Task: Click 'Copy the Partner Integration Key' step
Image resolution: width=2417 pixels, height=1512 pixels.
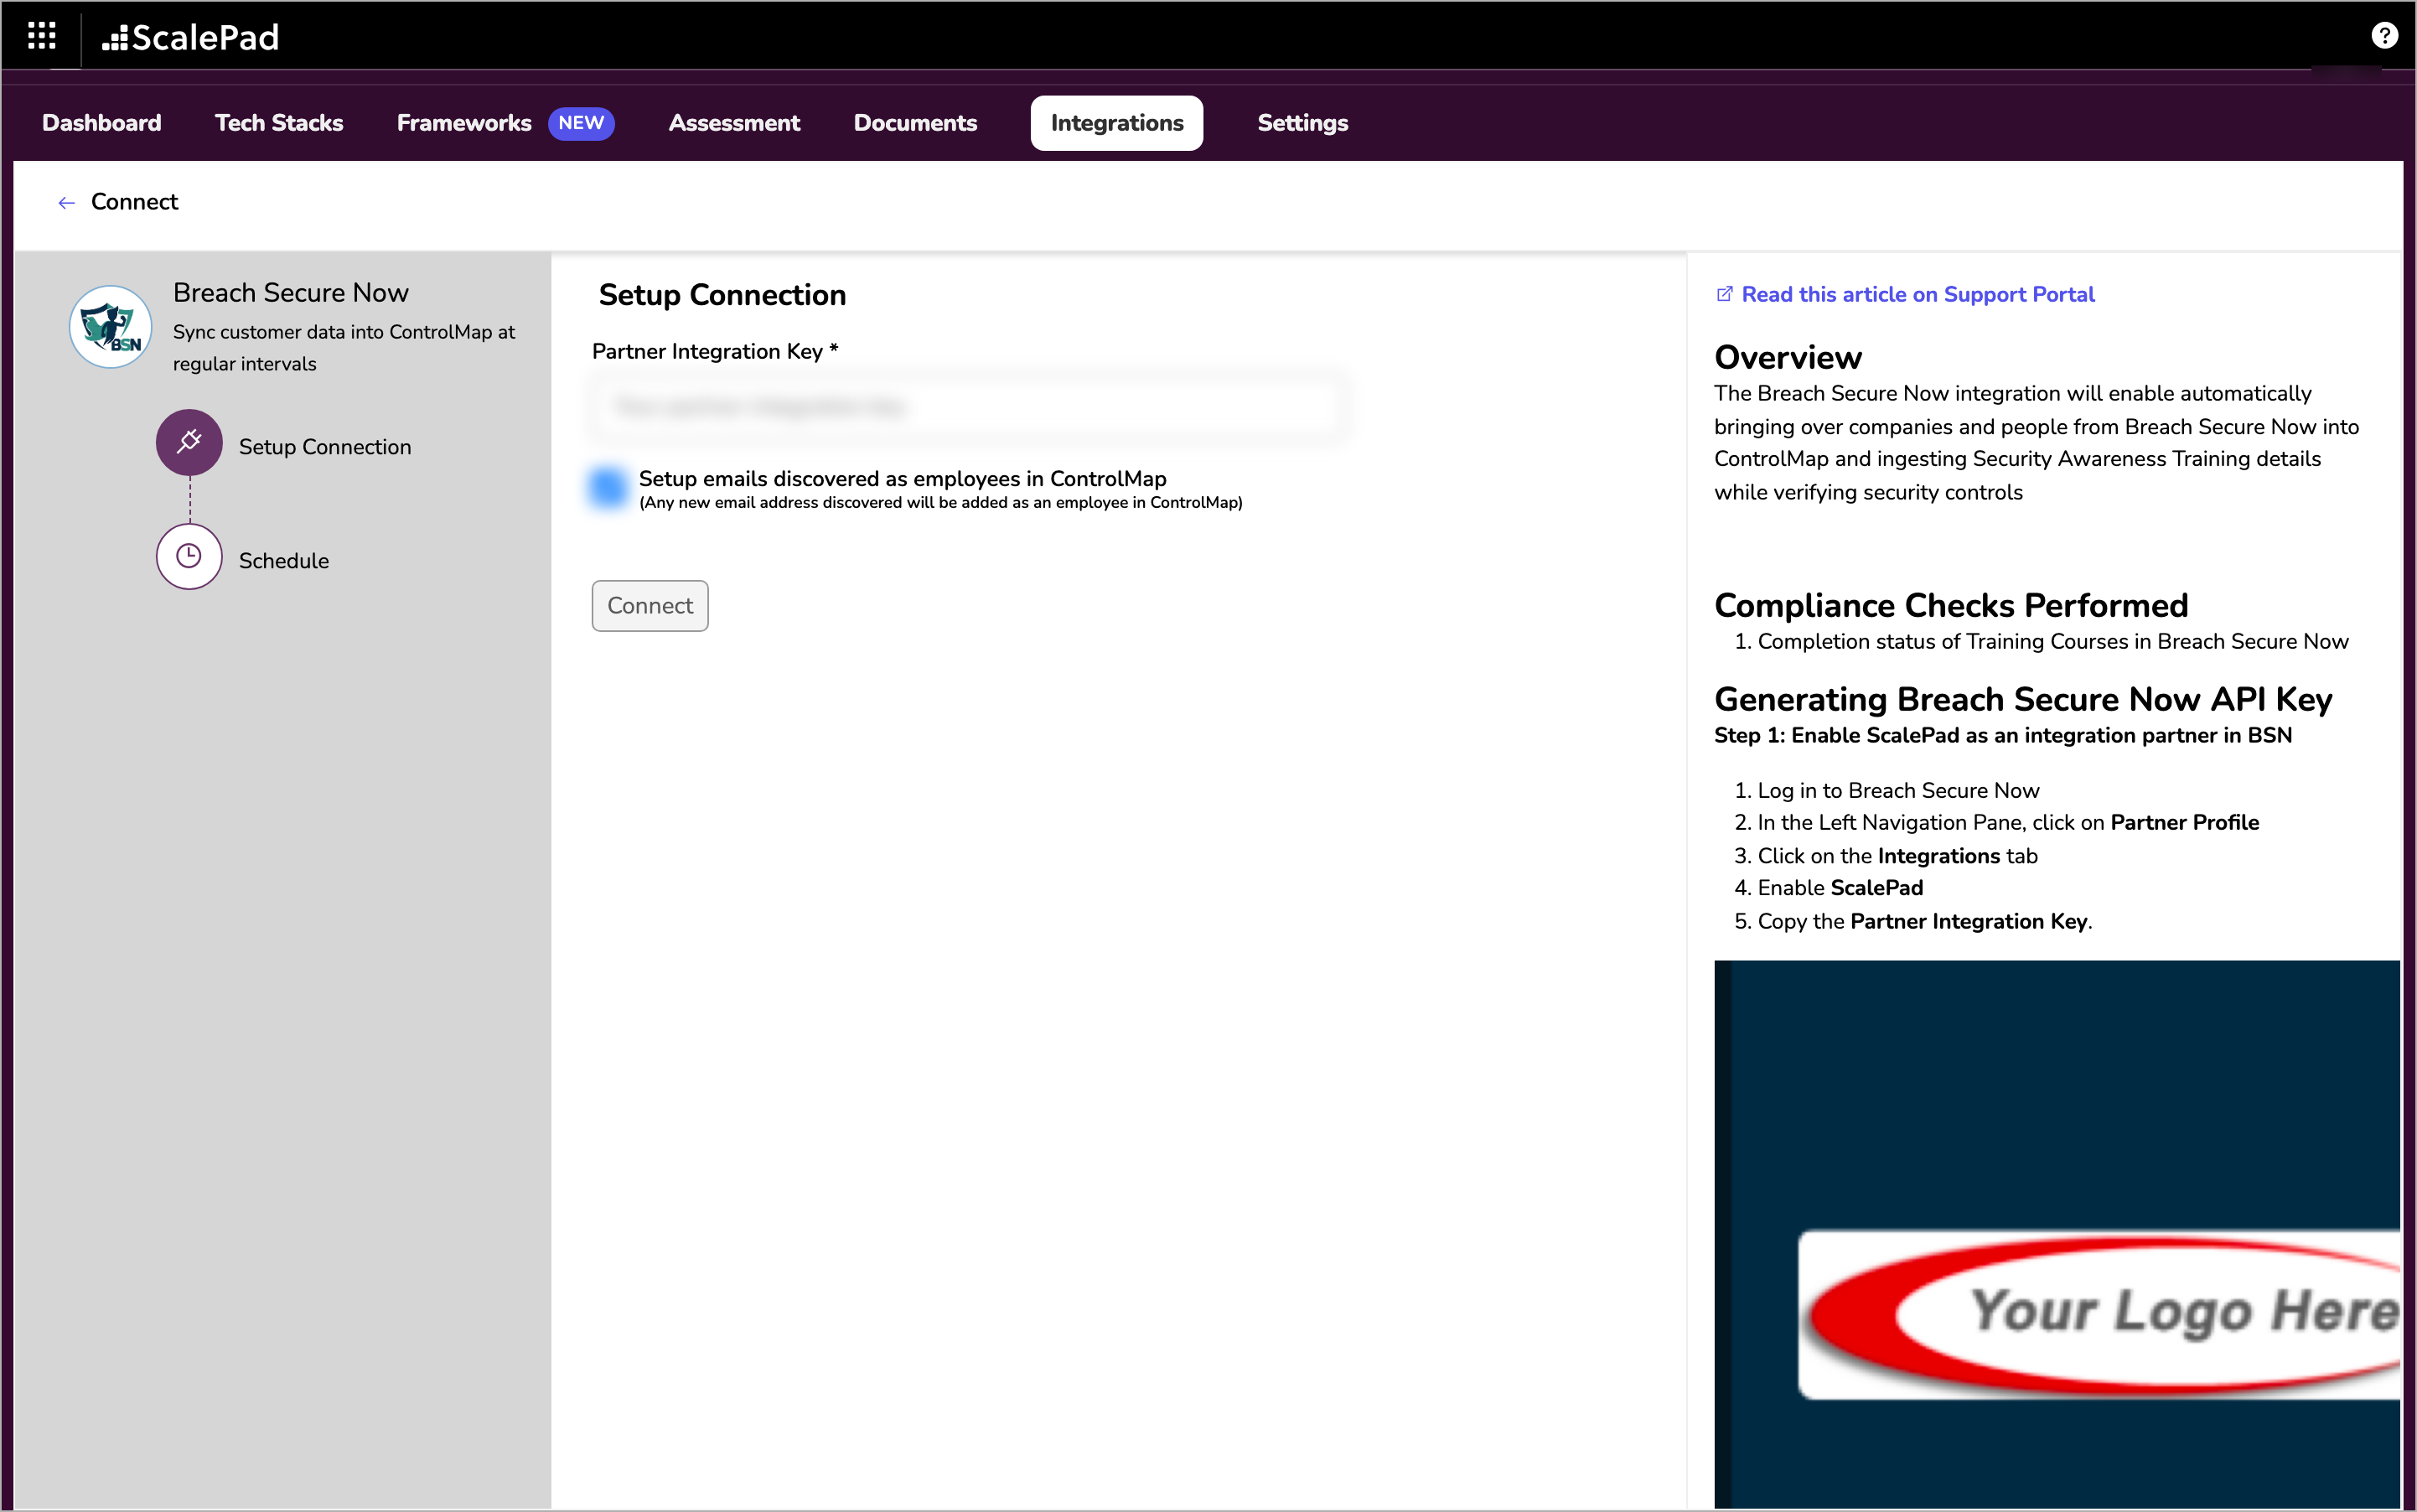Action: coord(1924,921)
